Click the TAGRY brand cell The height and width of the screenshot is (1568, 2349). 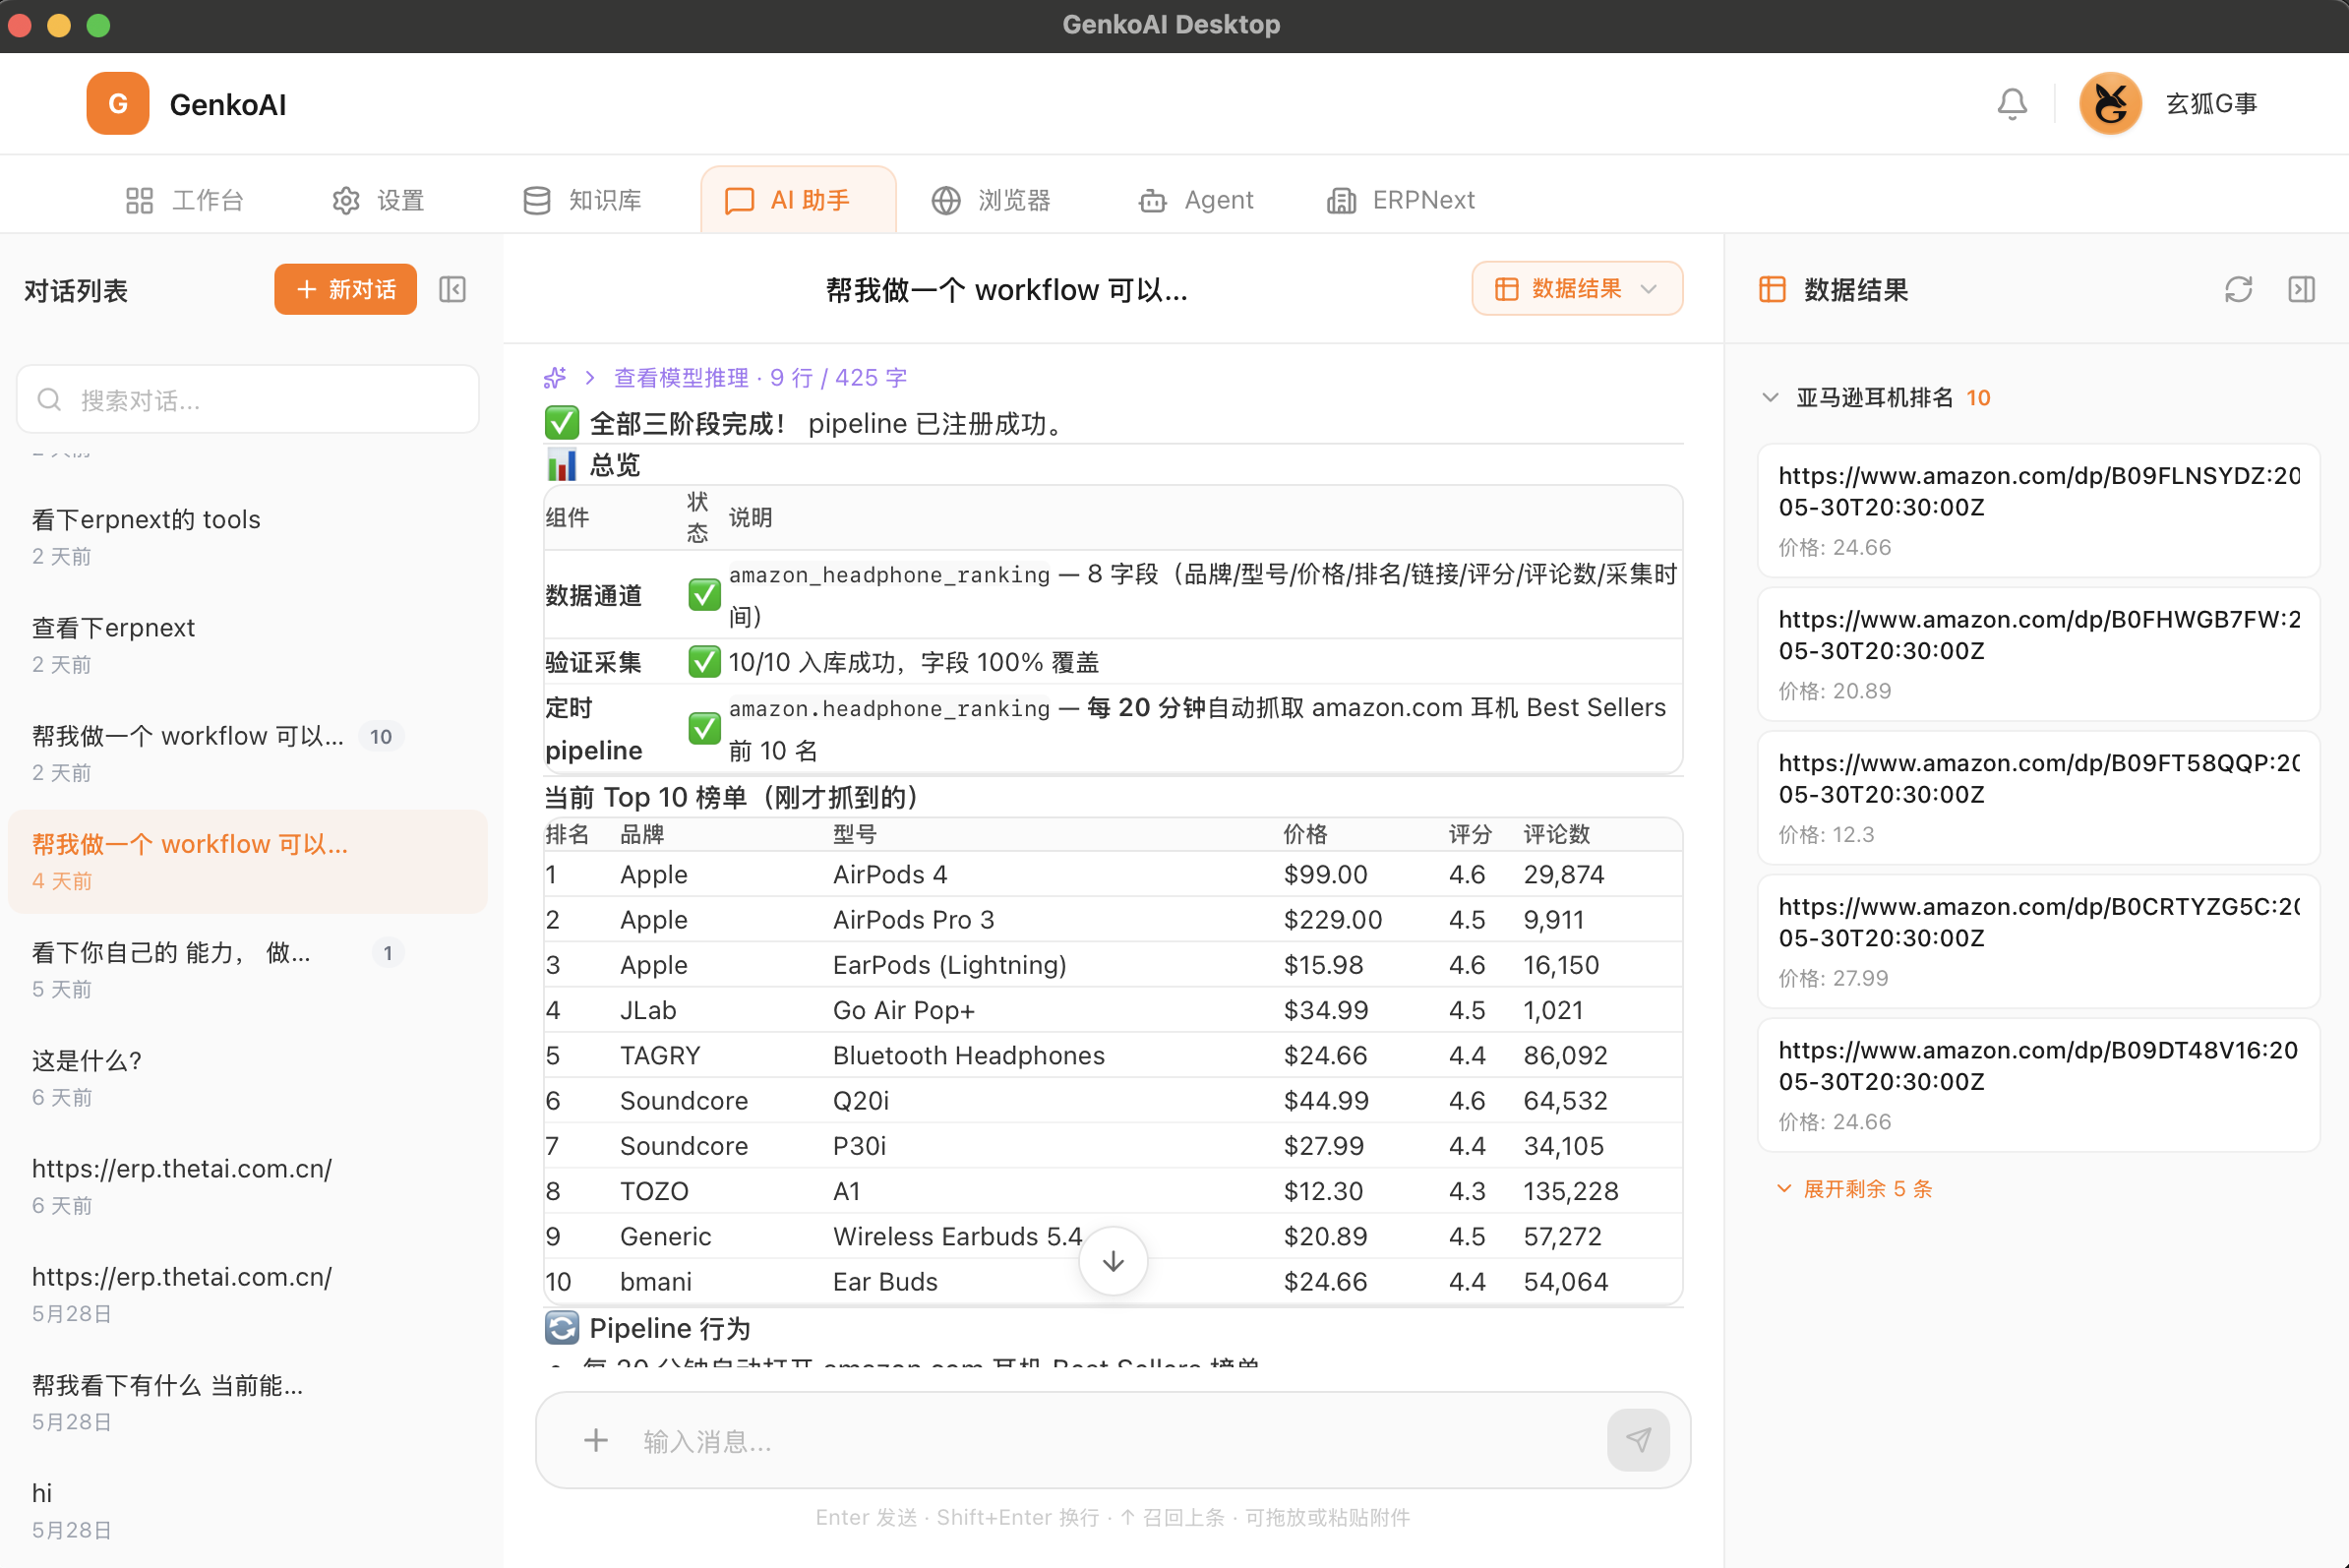coord(659,1055)
